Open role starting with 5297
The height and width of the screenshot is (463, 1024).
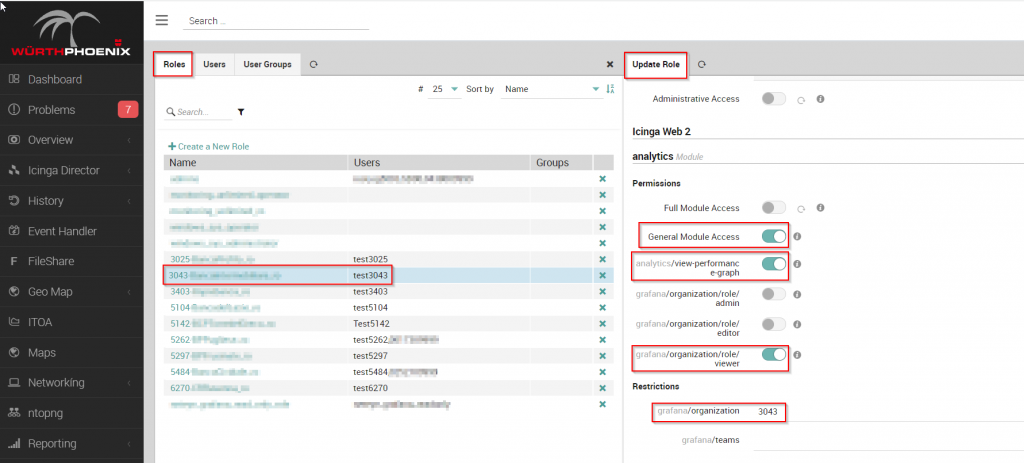(210, 356)
